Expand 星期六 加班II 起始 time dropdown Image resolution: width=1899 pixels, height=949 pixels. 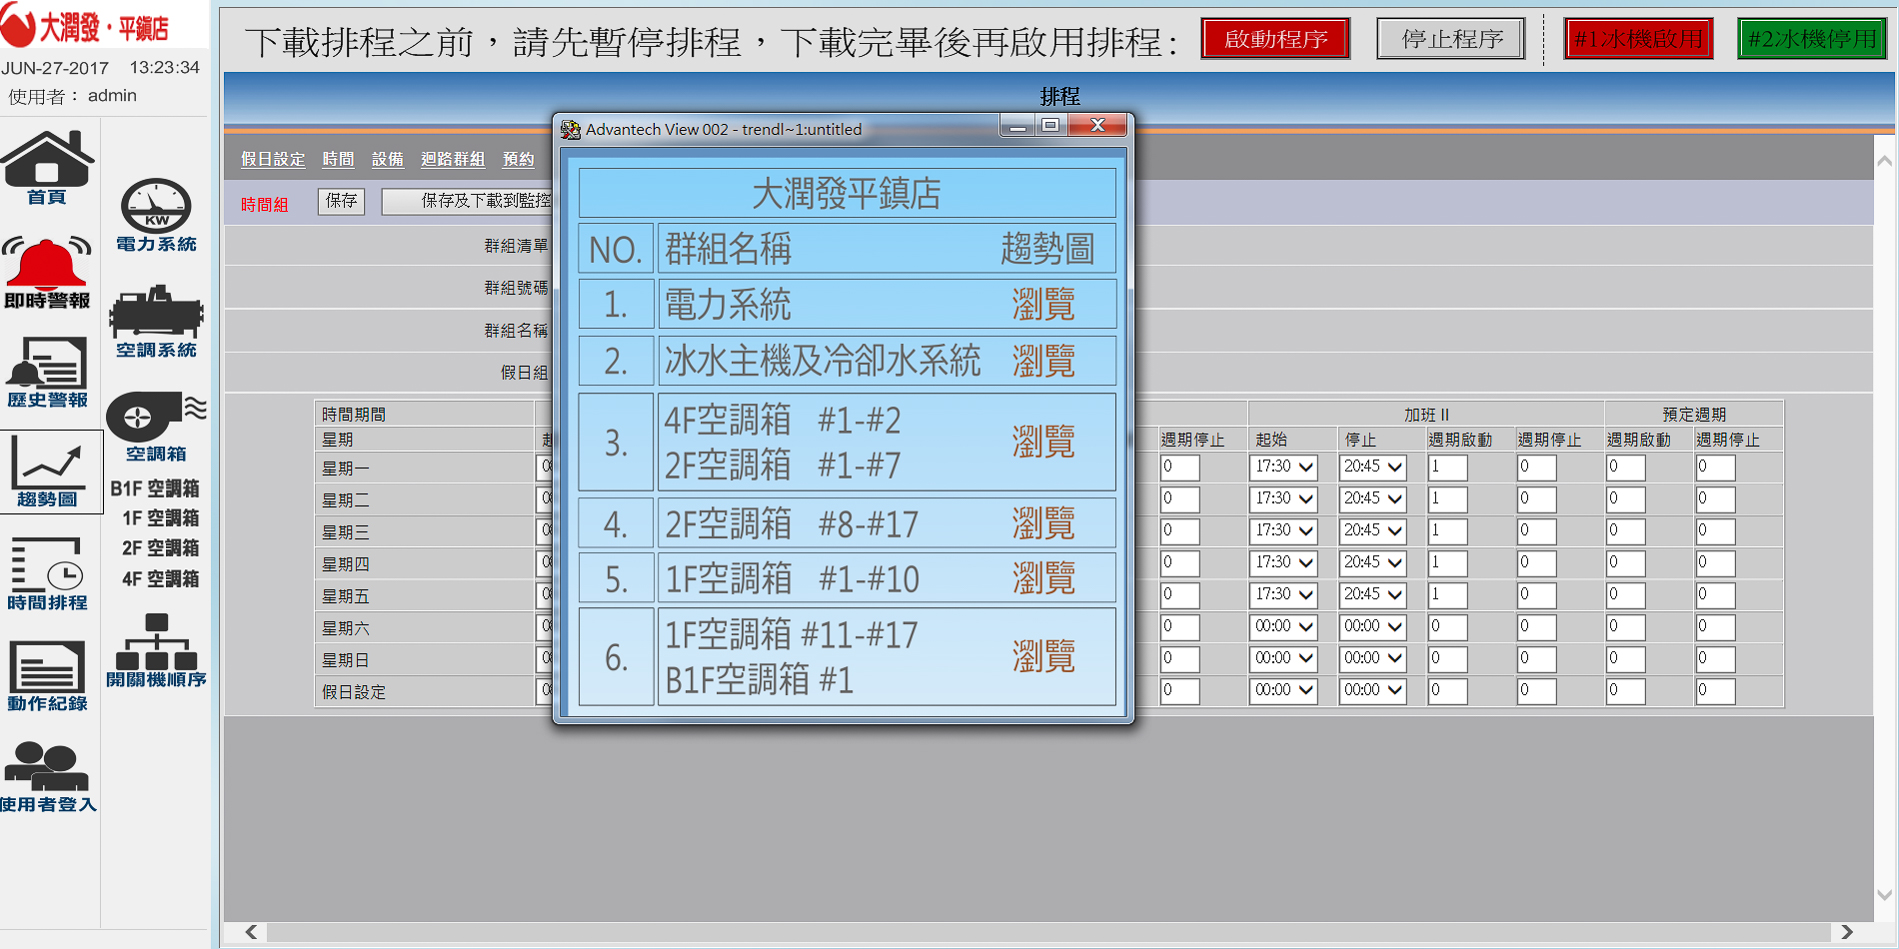pyautogui.click(x=1283, y=627)
